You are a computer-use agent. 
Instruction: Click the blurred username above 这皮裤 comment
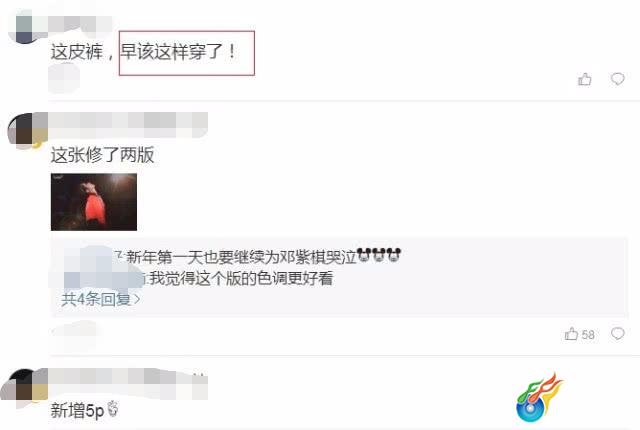80,23
